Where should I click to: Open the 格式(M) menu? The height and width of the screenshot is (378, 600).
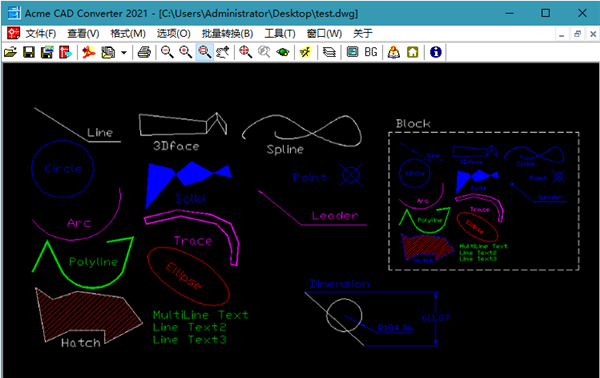coord(128,34)
